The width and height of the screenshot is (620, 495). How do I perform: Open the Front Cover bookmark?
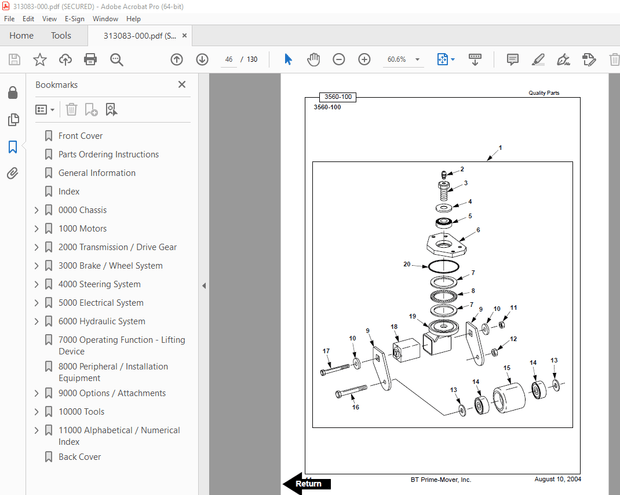(x=80, y=136)
